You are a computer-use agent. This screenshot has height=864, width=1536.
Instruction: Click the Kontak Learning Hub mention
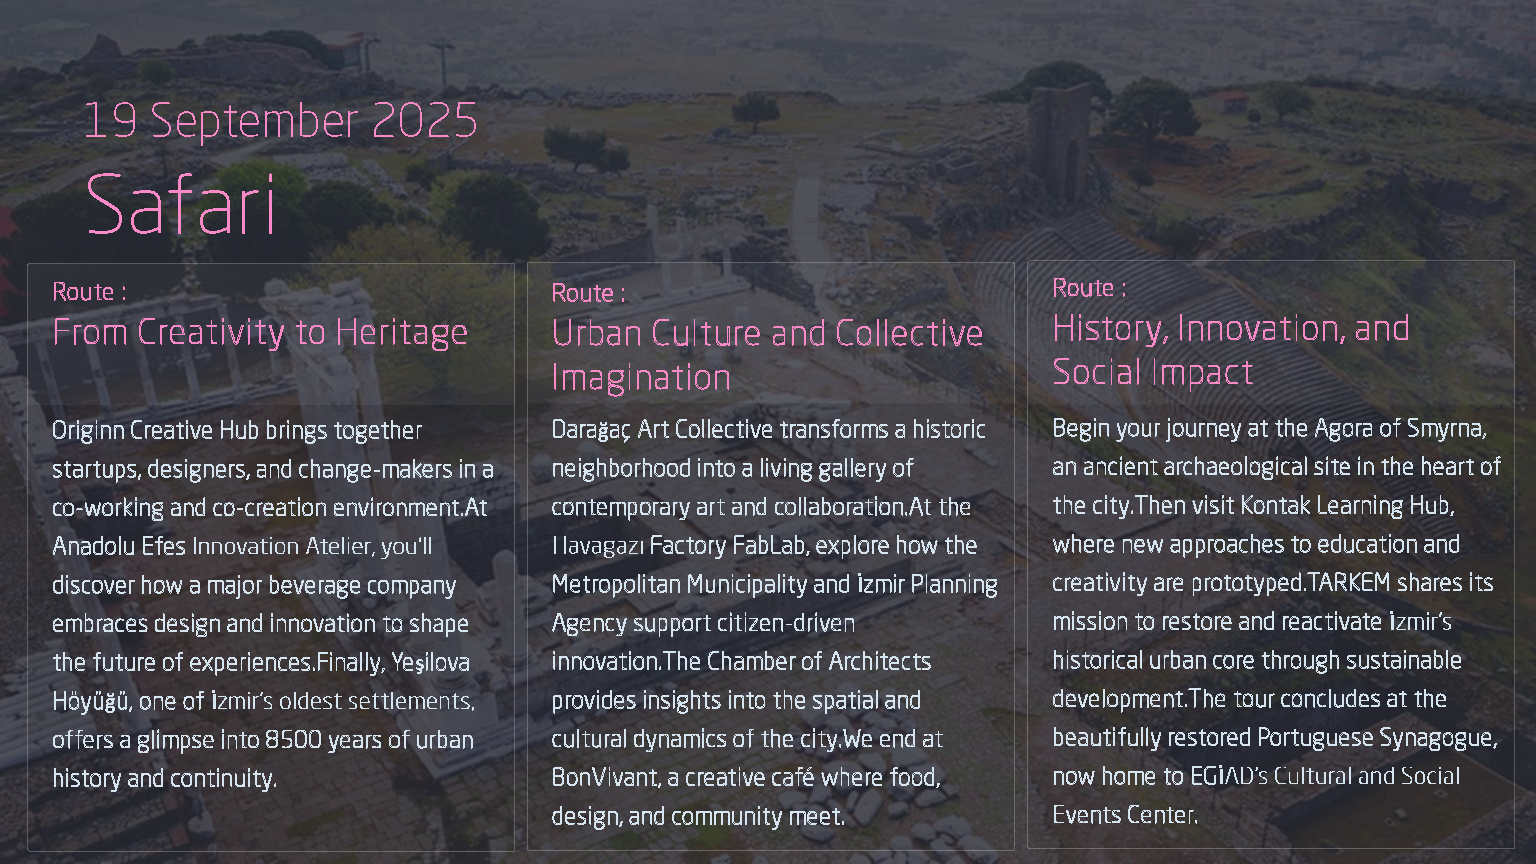click(1345, 505)
